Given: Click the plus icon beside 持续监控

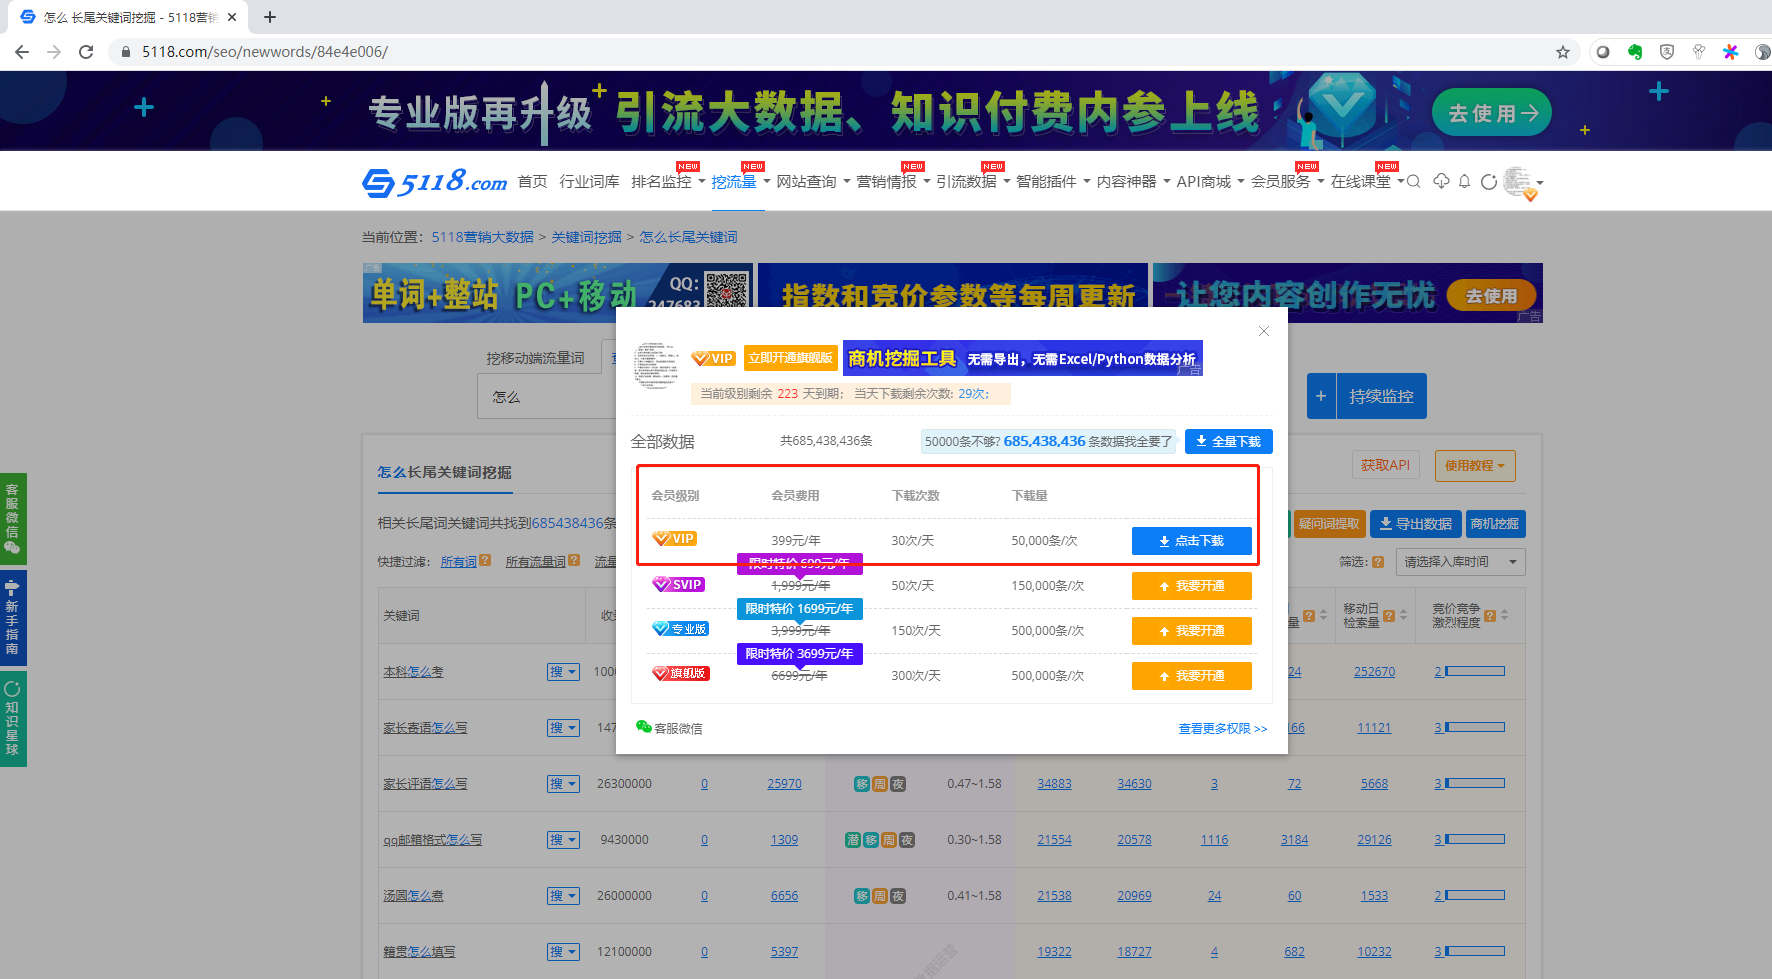Looking at the screenshot, I should [x=1321, y=396].
